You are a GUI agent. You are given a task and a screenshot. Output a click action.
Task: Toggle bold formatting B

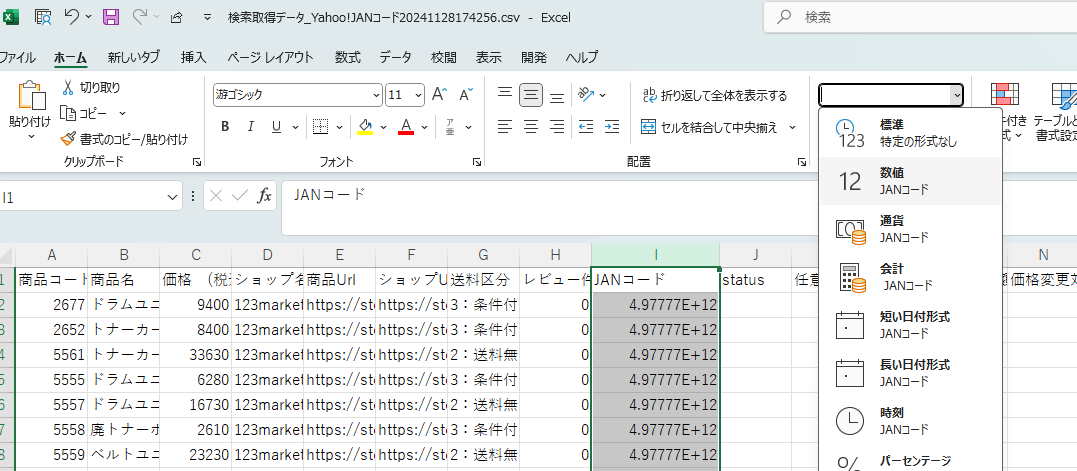225,127
